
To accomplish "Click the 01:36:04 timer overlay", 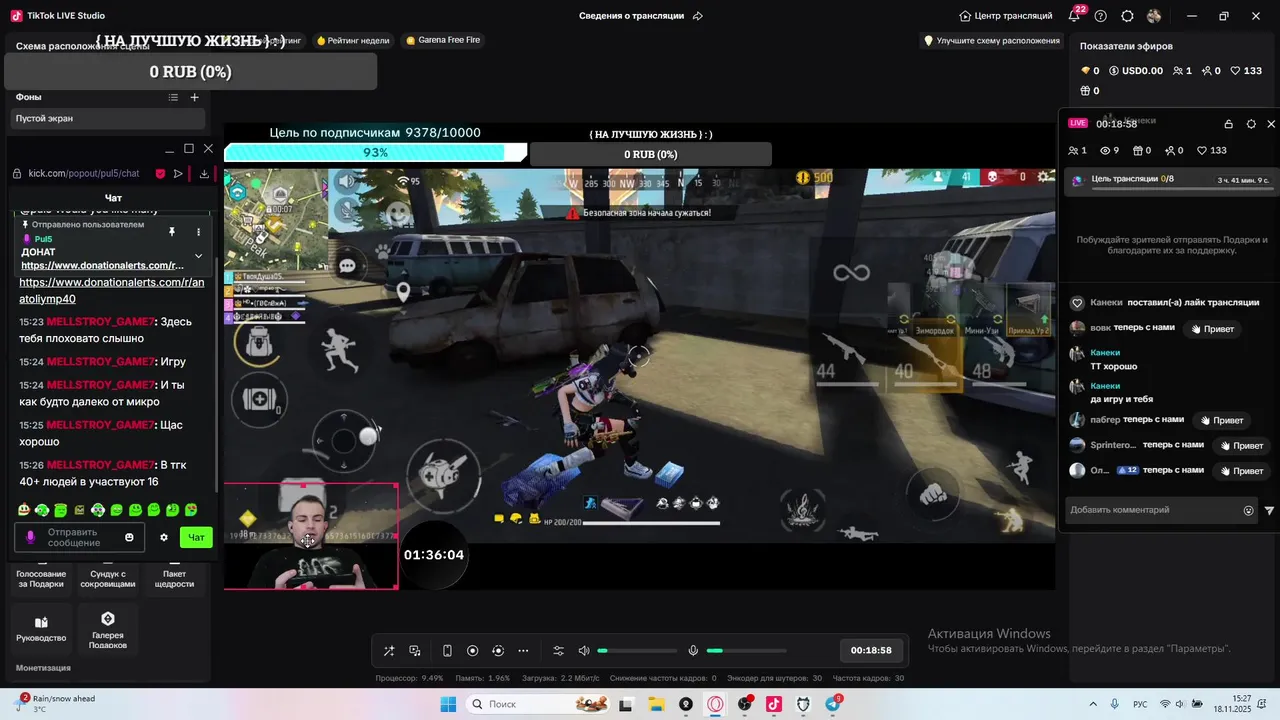I will [x=434, y=554].
